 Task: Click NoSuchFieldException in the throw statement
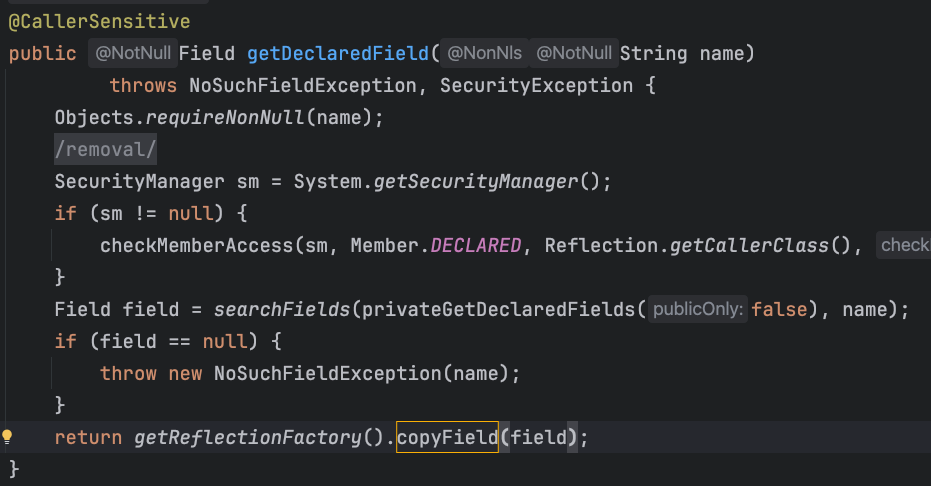pyautogui.click(x=328, y=374)
